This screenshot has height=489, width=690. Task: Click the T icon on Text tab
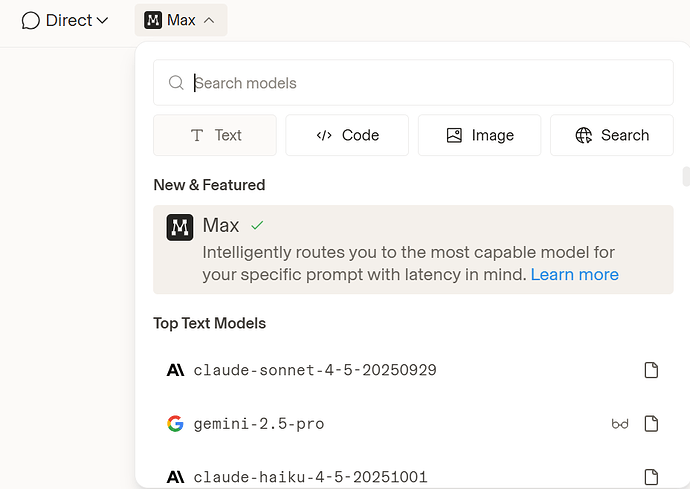point(197,135)
